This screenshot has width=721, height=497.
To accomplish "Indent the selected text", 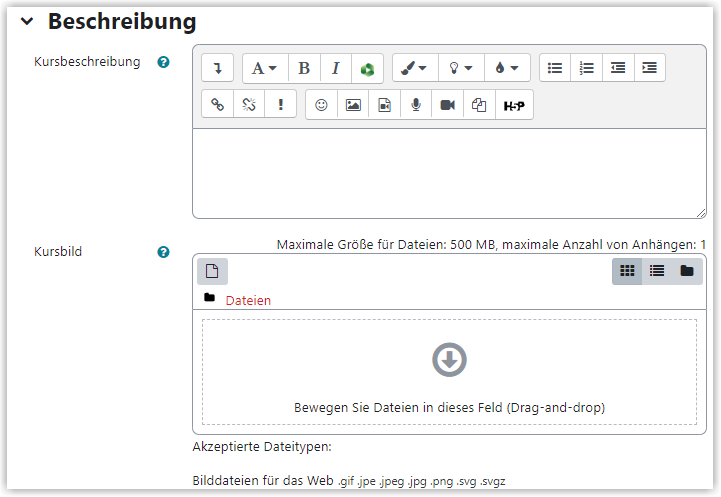I will point(649,68).
